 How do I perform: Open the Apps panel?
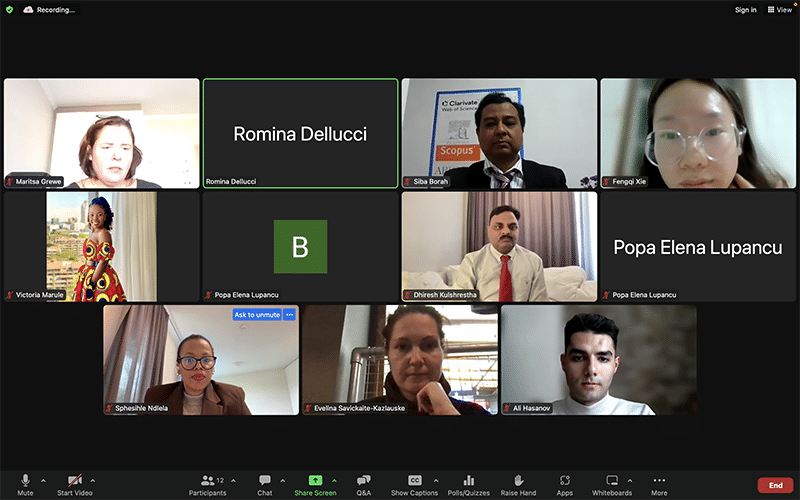[564, 484]
